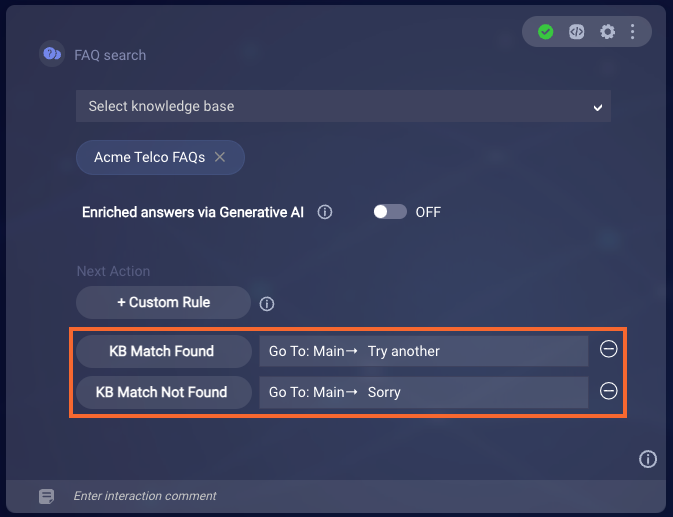The width and height of the screenshot is (673, 517).
Task: Remove the Acme Telco FAQs chip
Action: click(x=220, y=157)
